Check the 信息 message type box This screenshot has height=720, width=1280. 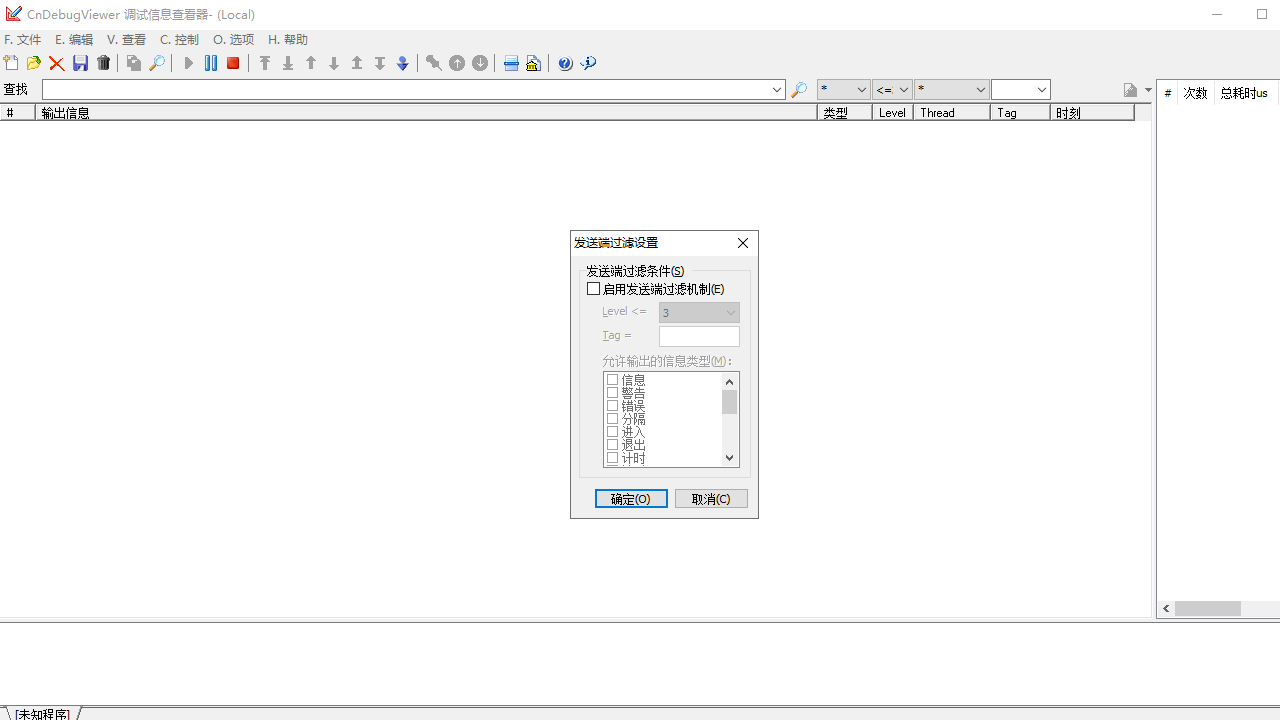pos(613,380)
